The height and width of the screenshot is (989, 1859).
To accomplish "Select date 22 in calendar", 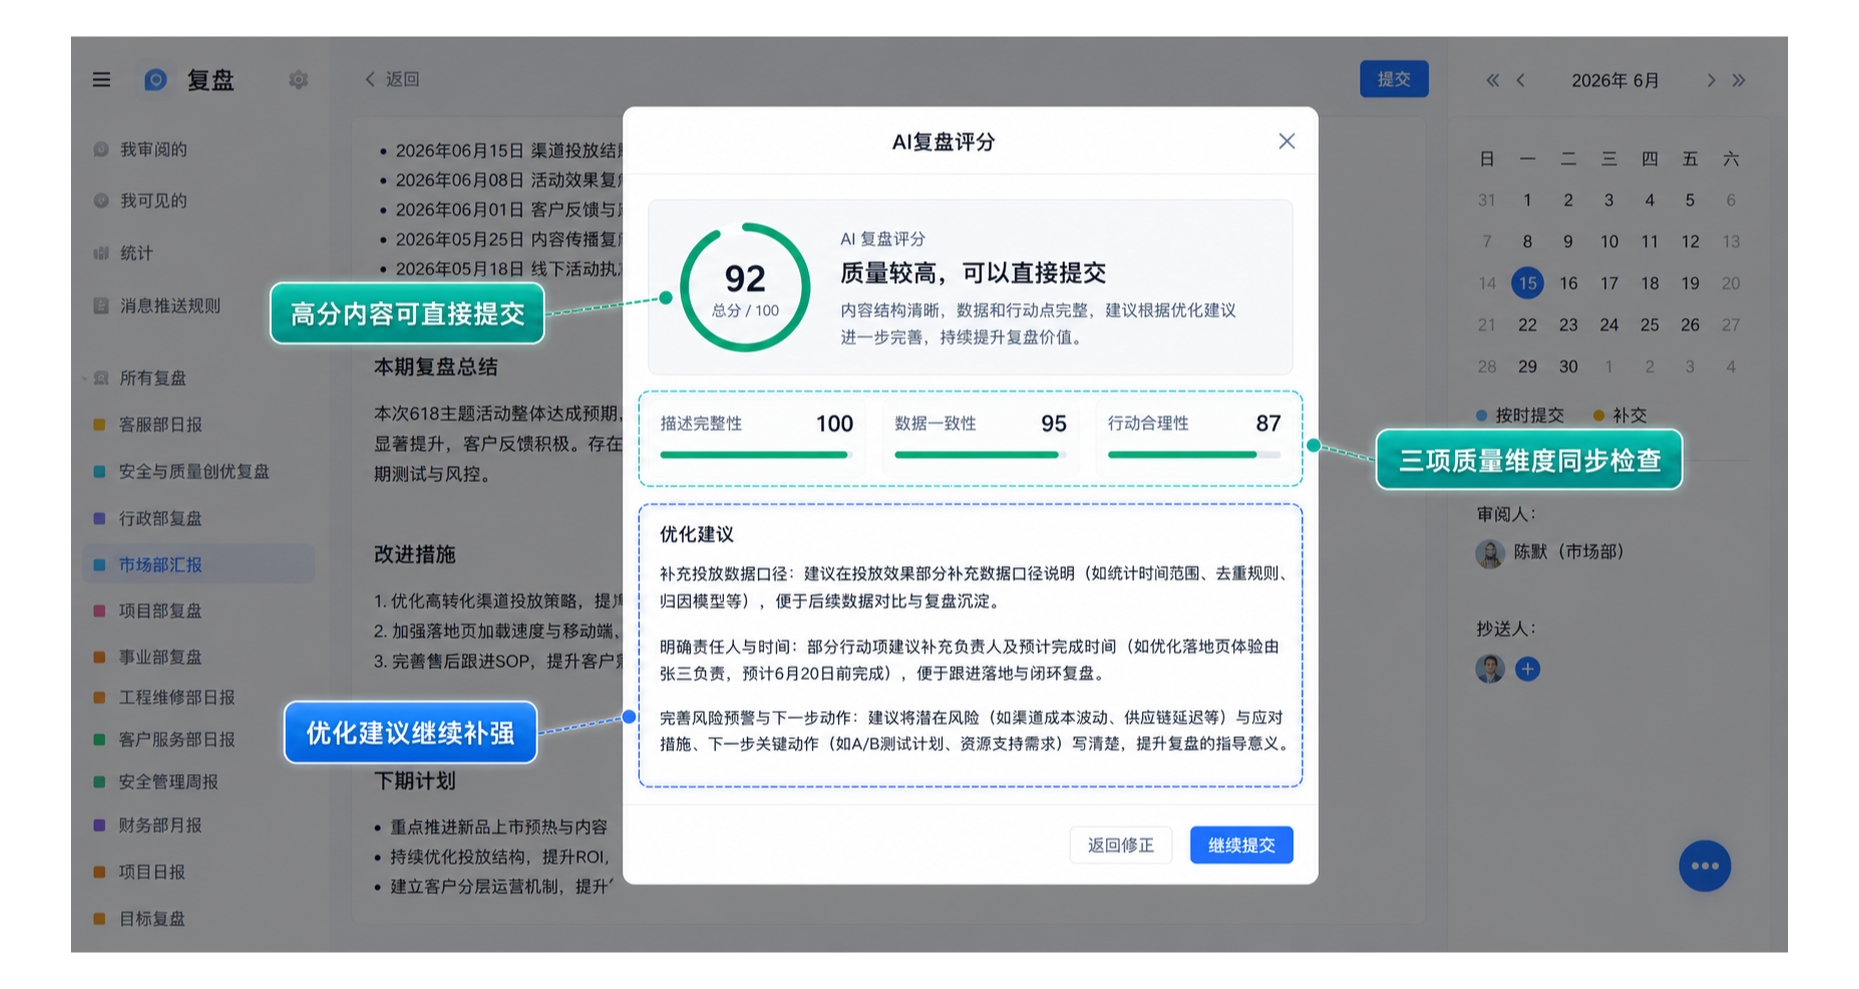I will tap(1527, 325).
